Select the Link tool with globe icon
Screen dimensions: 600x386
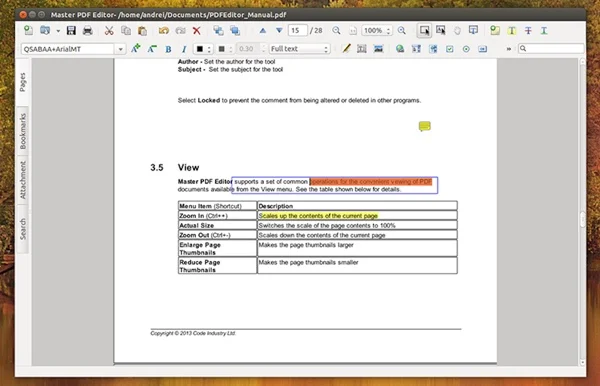[x=400, y=49]
